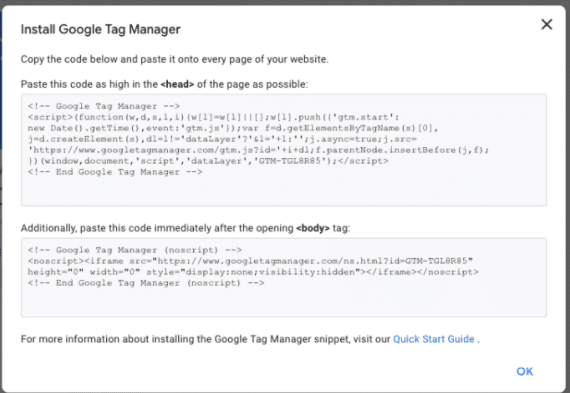570x393 pixels.
Task: Click inside the body noscript code box
Action: (284, 277)
